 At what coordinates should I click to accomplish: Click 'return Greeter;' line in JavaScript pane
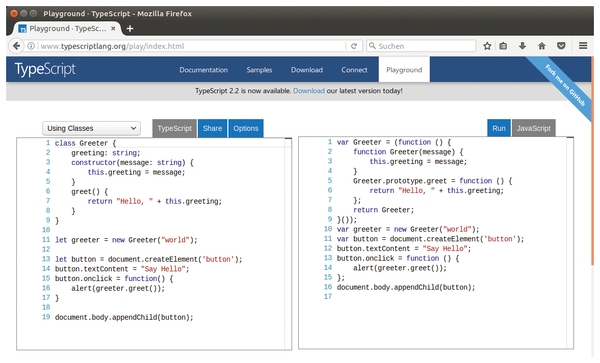tap(383, 210)
